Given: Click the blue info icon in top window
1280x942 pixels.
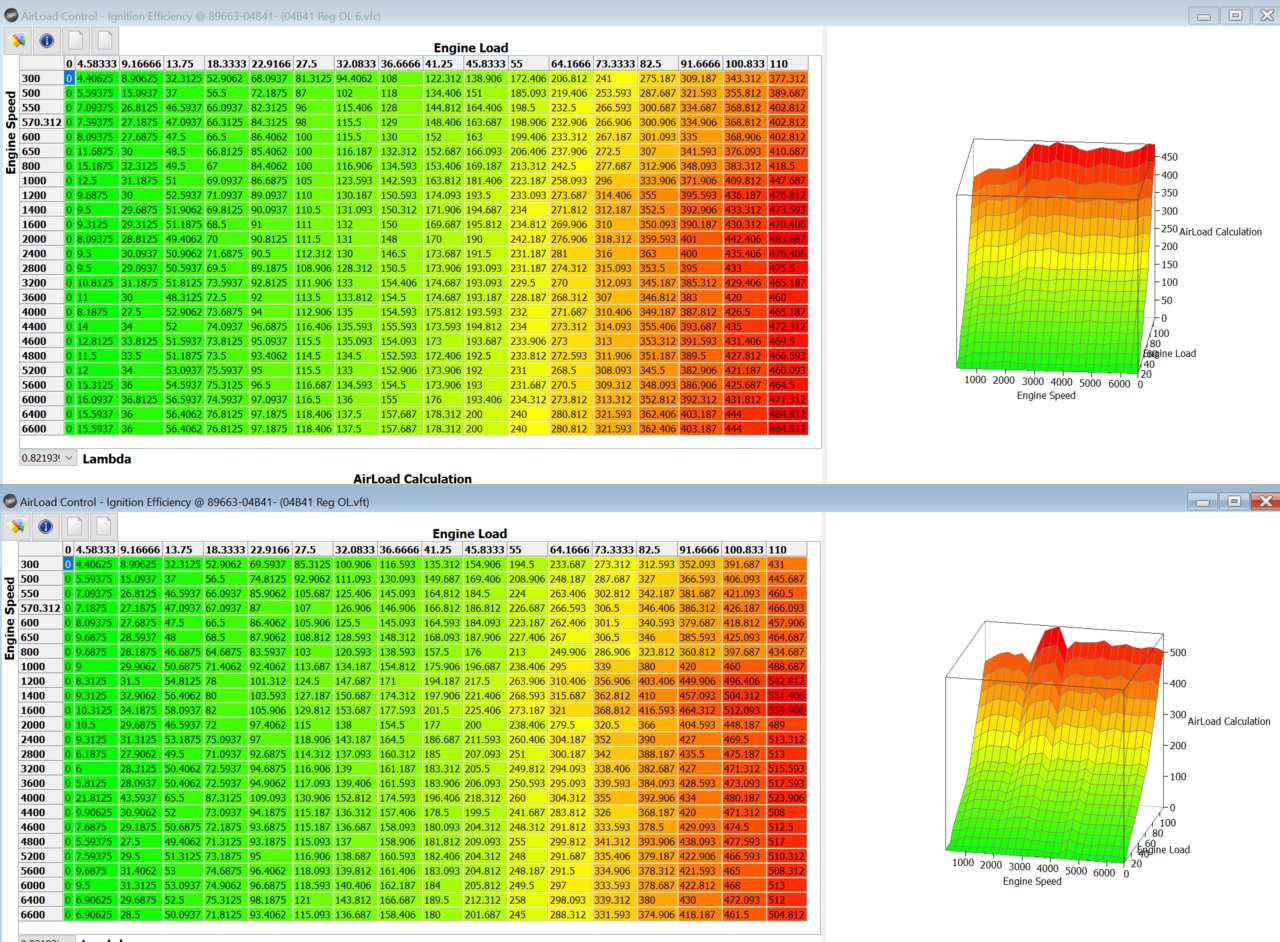Looking at the screenshot, I should tap(46, 40).
